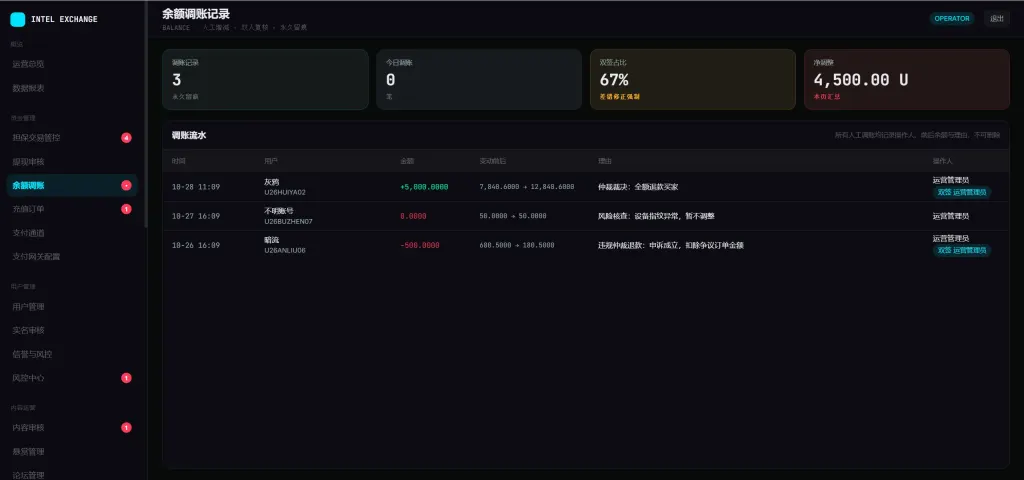
Task: Click the red -500.0000 amount
Action: 420,246
